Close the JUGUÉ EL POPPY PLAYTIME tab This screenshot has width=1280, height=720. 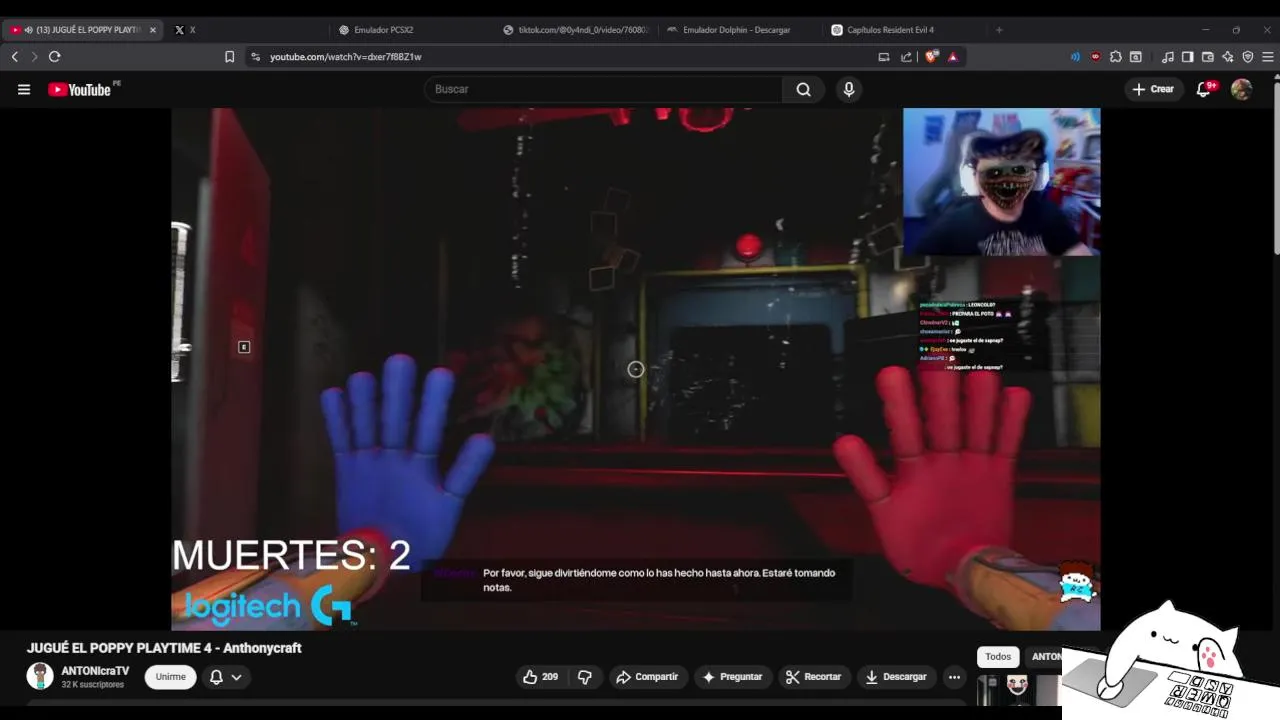pyautogui.click(x=153, y=30)
